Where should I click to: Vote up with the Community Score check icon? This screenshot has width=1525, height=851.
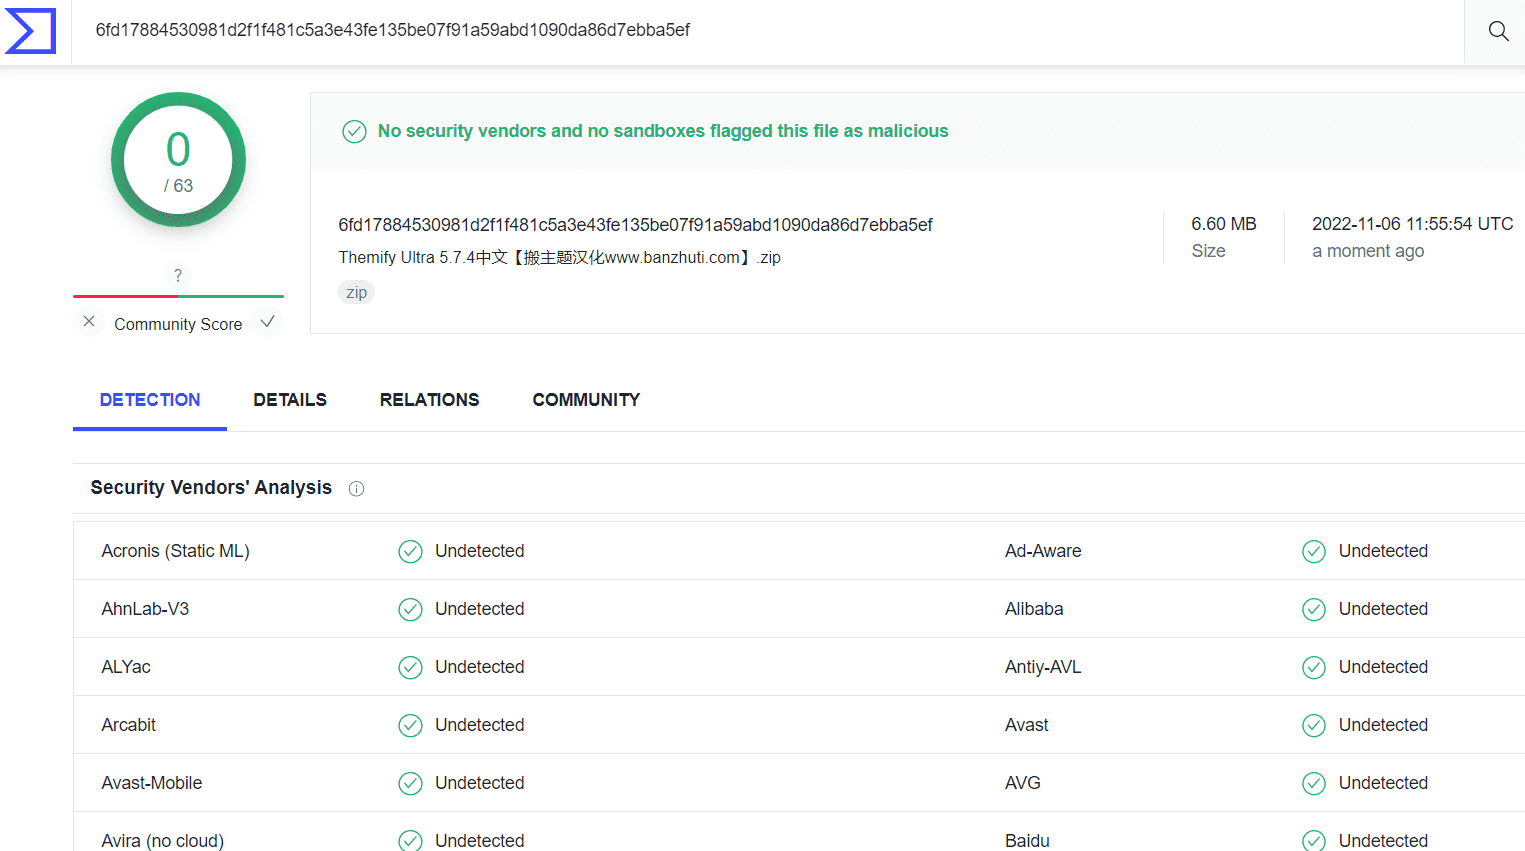pyautogui.click(x=267, y=321)
